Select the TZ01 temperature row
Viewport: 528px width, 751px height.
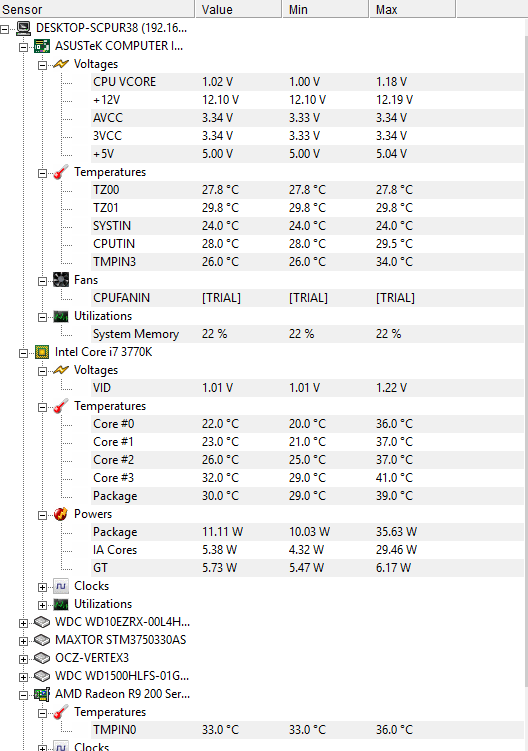[307, 208]
